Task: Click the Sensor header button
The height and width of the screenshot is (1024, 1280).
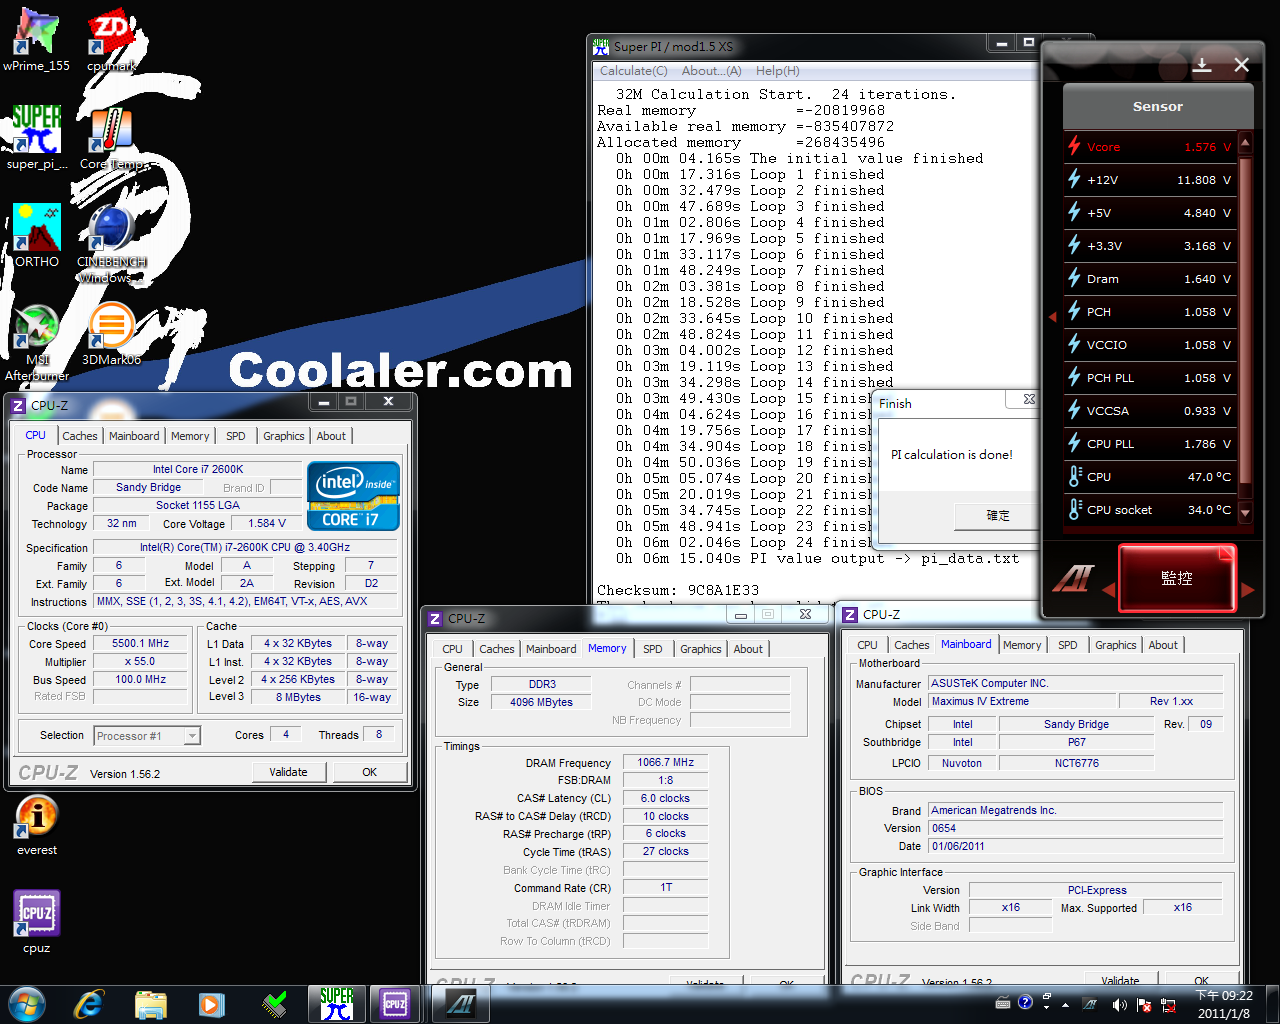Action: (x=1158, y=106)
